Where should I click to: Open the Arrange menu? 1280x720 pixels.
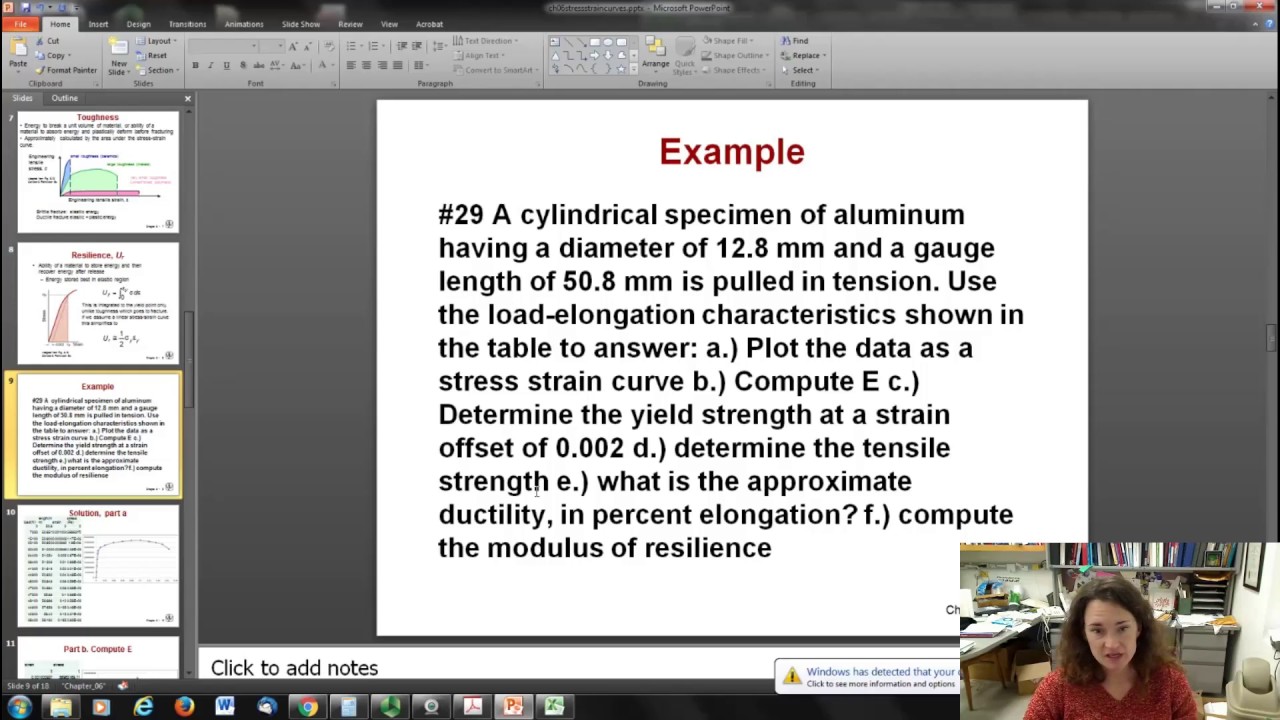(656, 55)
